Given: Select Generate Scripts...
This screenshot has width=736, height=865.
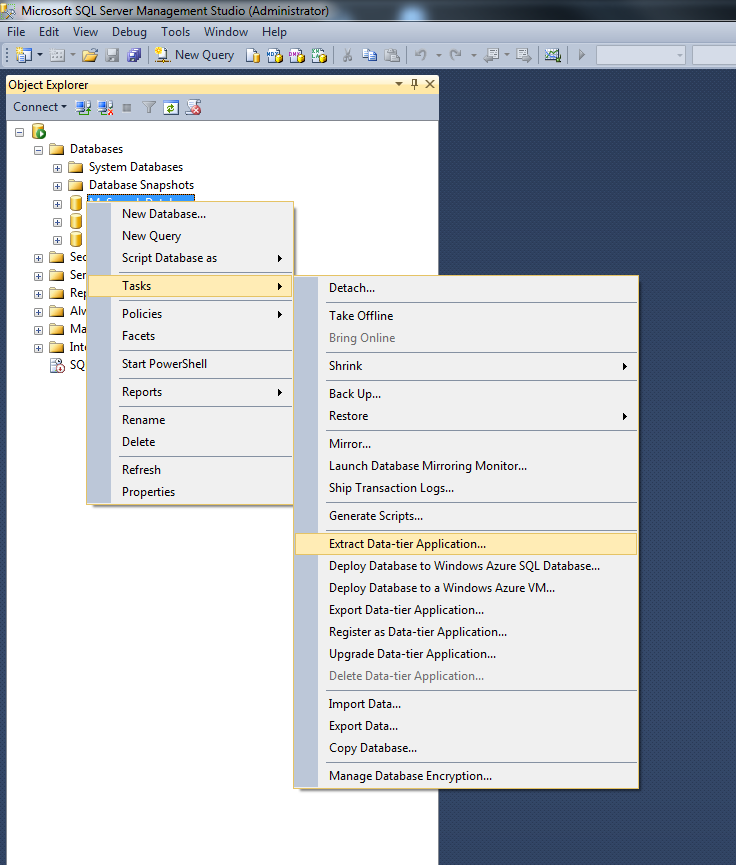Looking at the screenshot, I should pyautogui.click(x=466, y=516).
